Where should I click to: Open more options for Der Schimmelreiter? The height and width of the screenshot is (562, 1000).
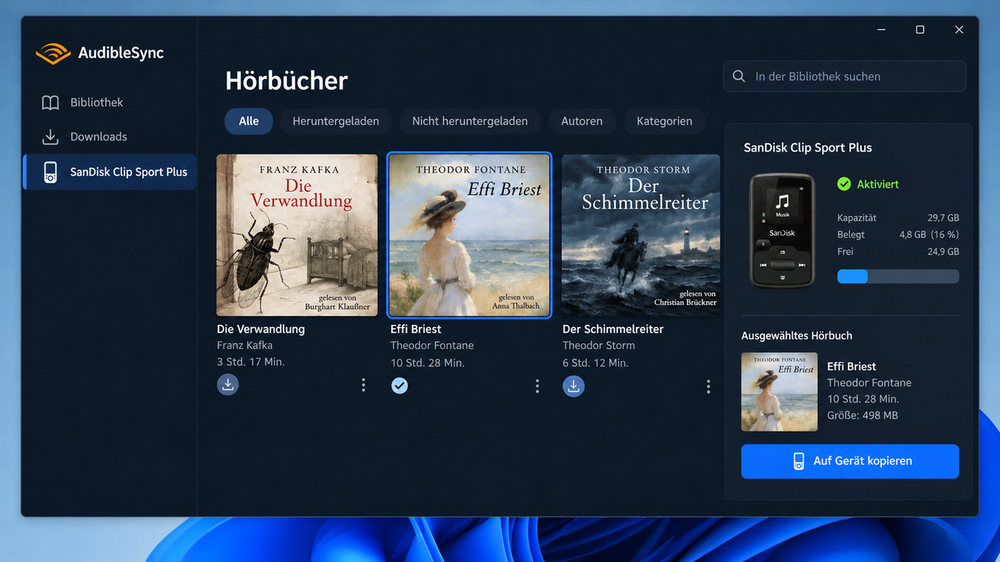pyautogui.click(x=708, y=387)
